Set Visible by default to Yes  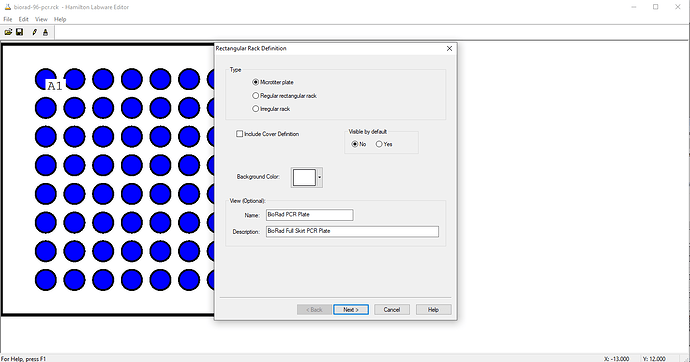click(379, 144)
